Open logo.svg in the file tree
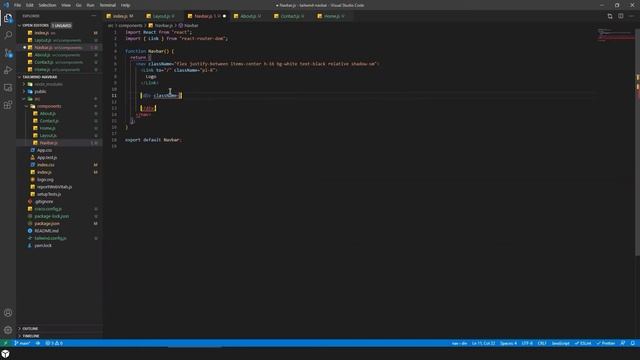 45,180
